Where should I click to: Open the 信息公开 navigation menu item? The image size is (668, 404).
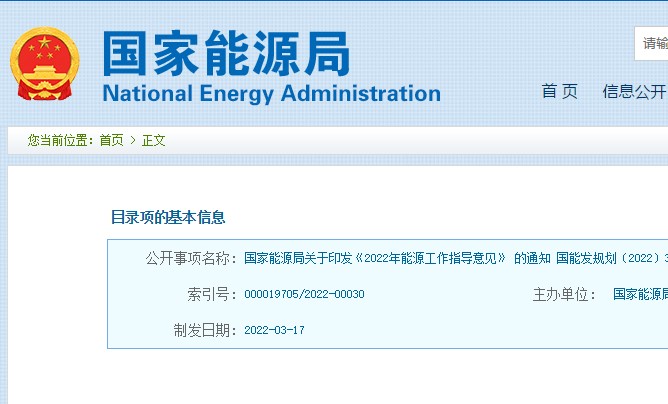coord(635,91)
